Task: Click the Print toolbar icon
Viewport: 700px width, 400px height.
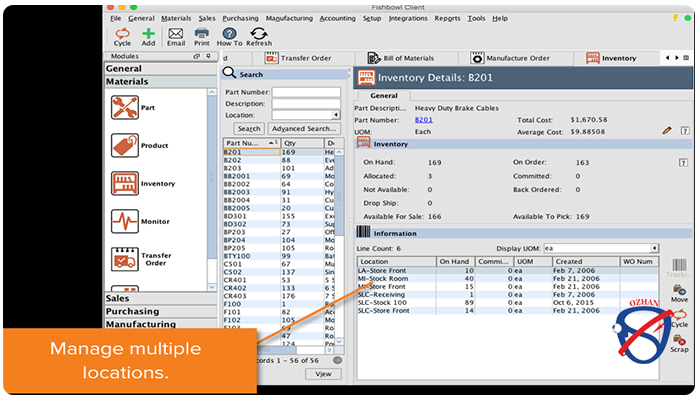Action: click(x=202, y=37)
